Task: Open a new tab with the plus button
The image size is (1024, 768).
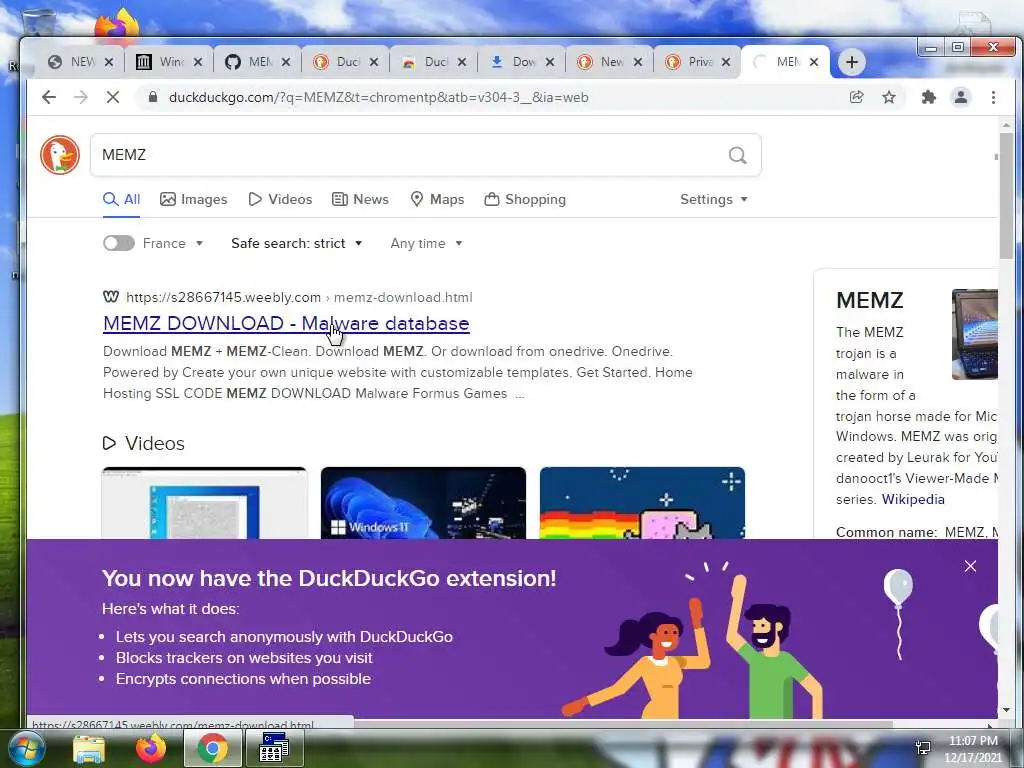Action: click(852, 62)
